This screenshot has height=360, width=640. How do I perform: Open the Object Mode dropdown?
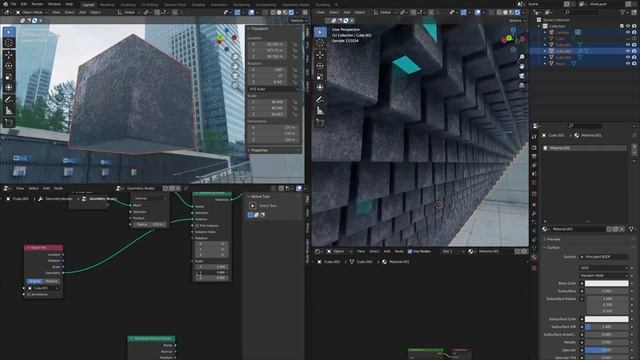32,12
